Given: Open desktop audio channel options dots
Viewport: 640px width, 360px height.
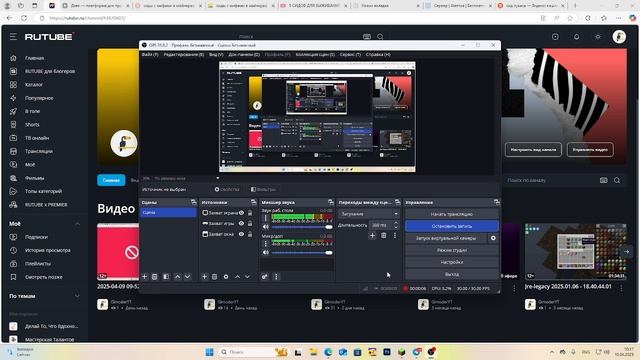Looking at the screenshot, I should pyautogui.click(x=266, y=218).
